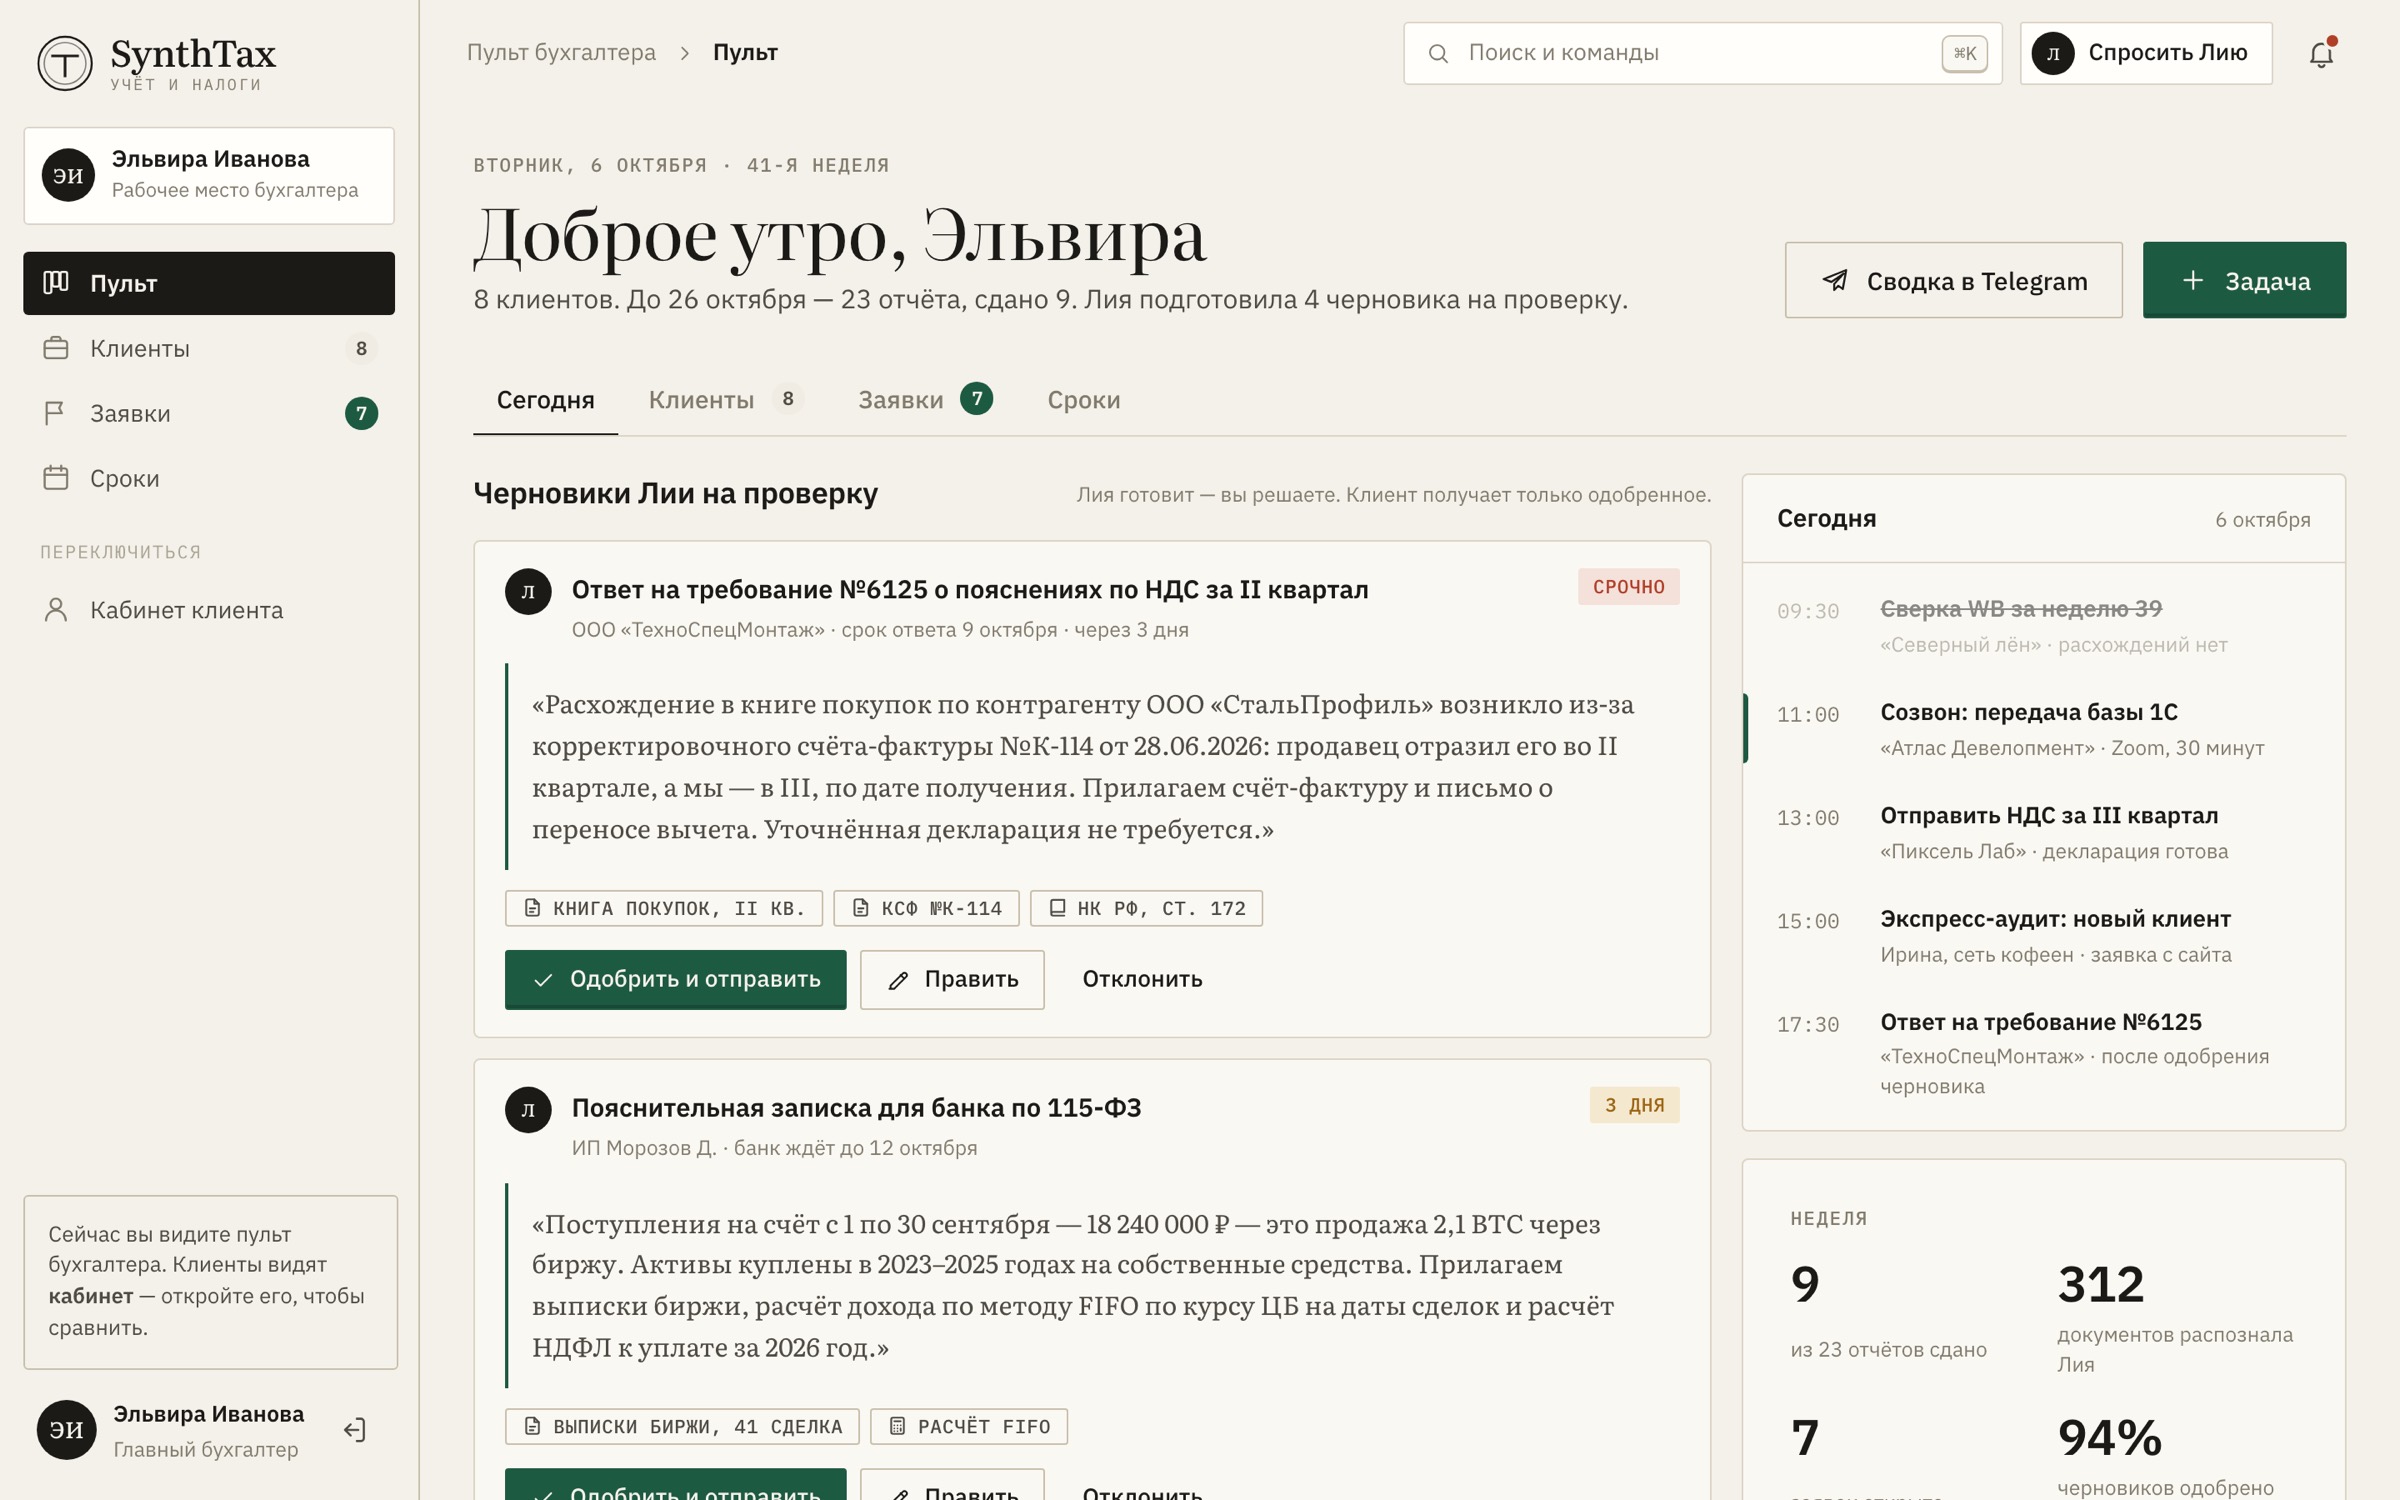Click the search magnifier icon

point(1438,53)
